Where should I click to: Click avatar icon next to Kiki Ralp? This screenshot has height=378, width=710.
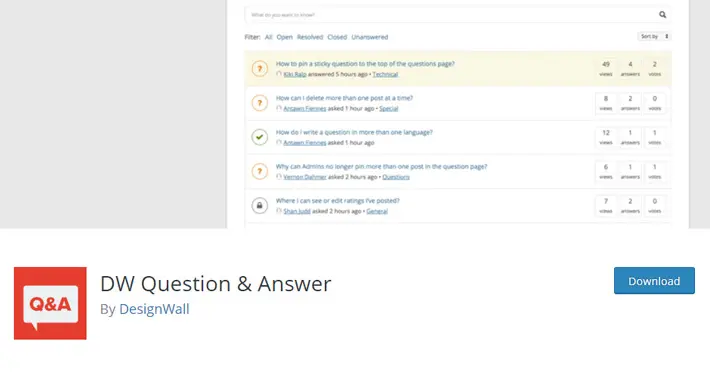279,74
